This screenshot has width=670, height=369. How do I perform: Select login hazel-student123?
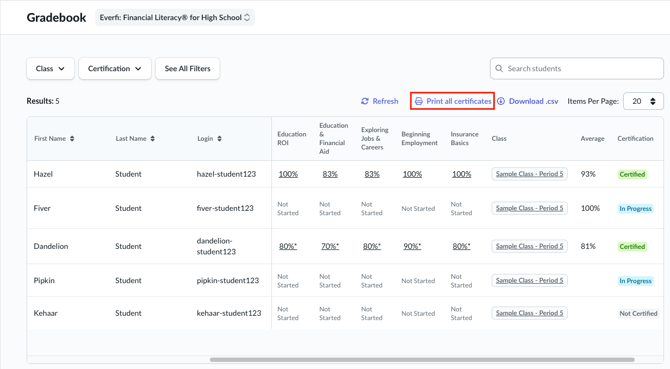(226, 174)
